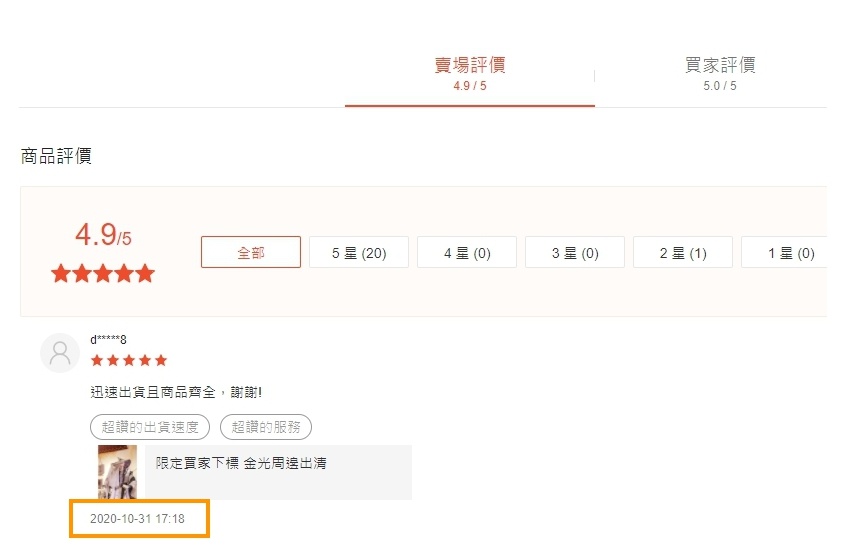Filter reviews by 3 星 (0)
The width and height of the screenshot is (848, 560).
pos(575,252)
